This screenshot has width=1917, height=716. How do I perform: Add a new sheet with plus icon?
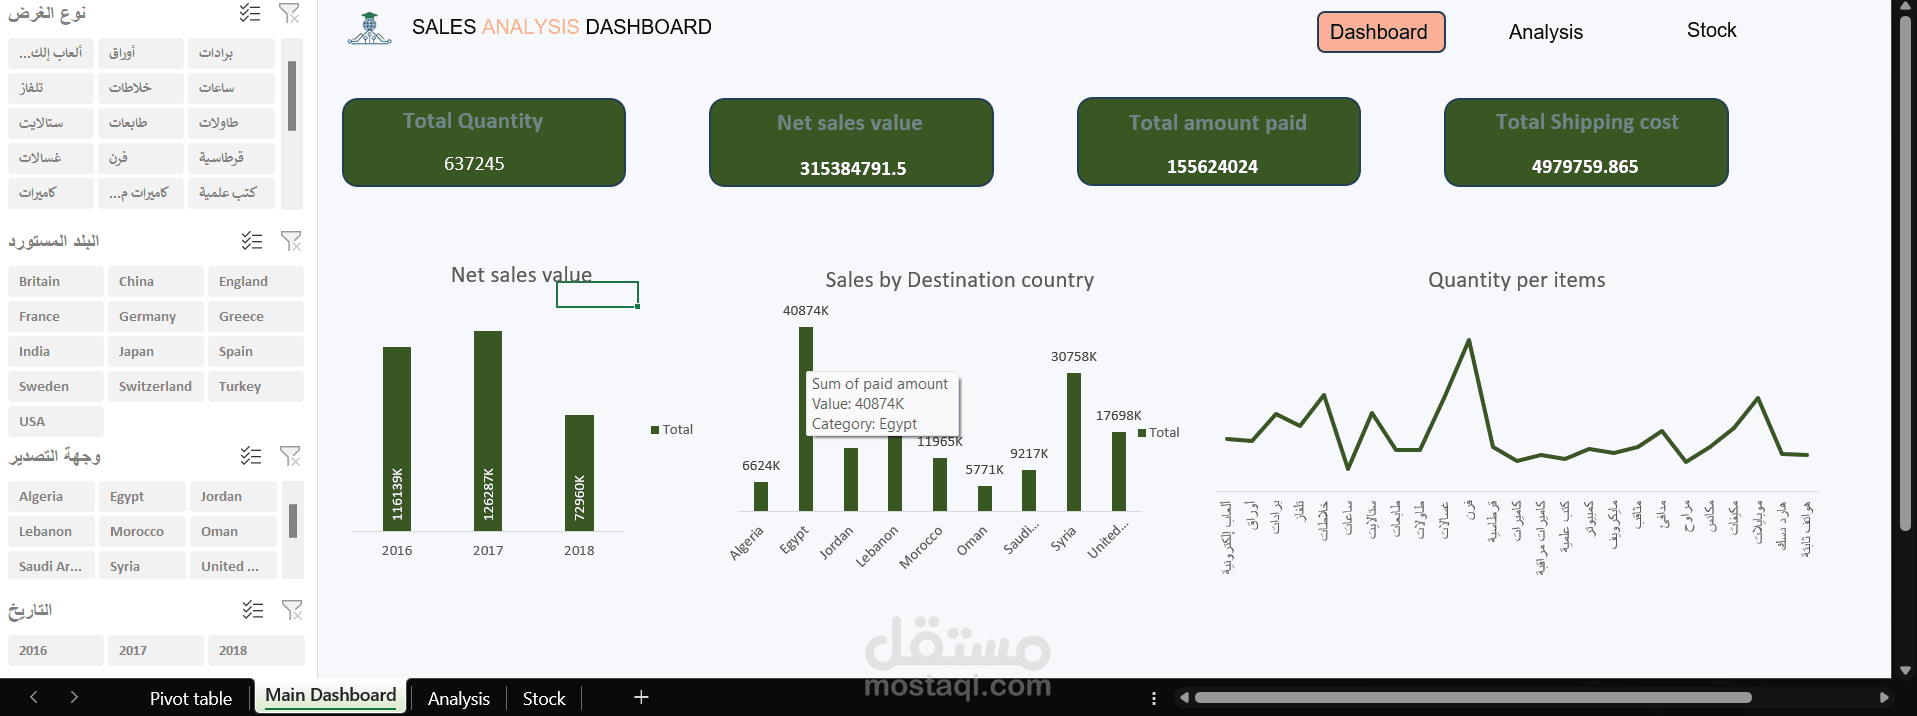[641, 697]
